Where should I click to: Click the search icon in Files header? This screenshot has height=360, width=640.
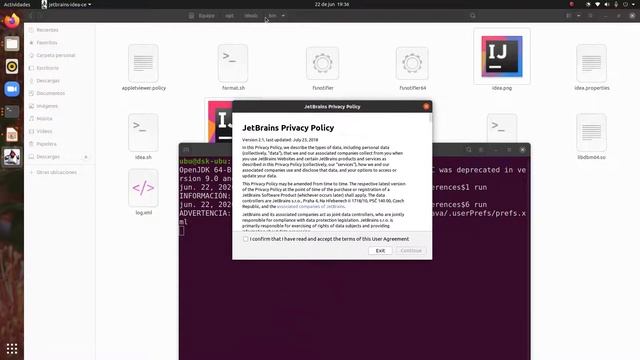click(473, 16)
